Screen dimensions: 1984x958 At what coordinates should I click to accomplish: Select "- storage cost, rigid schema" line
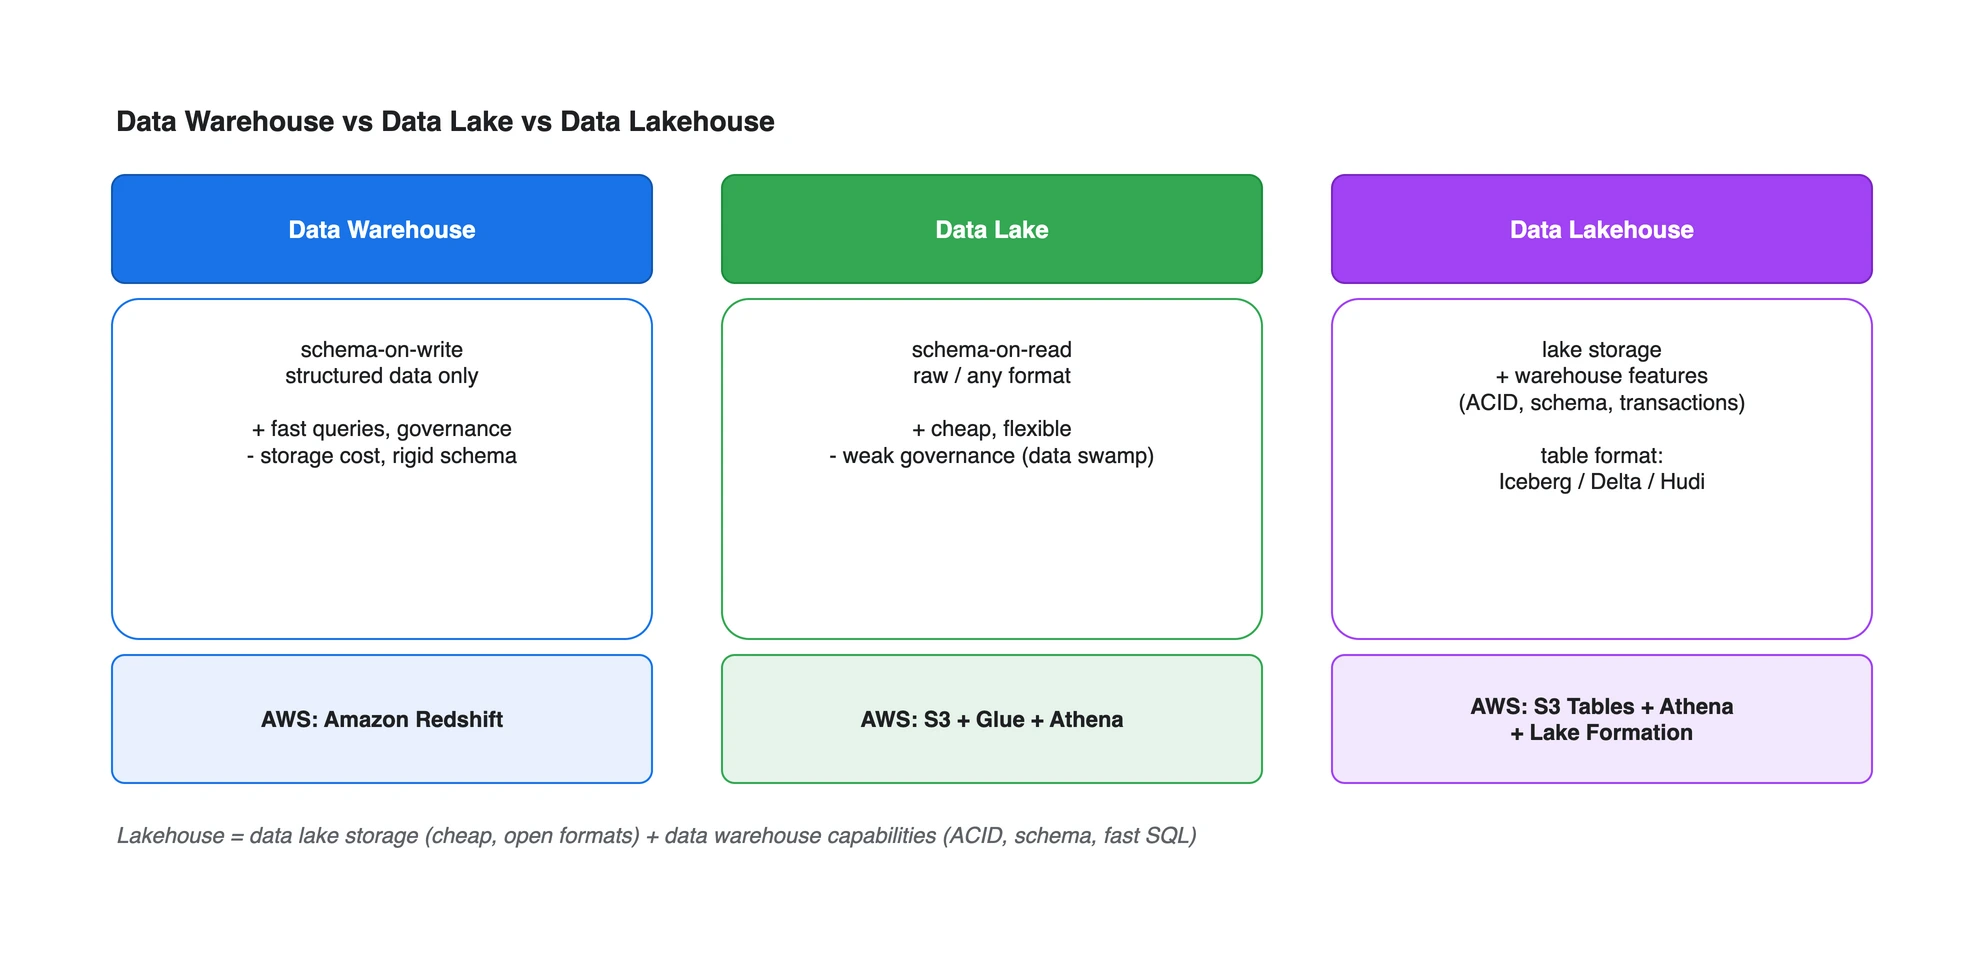click(382, 456)
